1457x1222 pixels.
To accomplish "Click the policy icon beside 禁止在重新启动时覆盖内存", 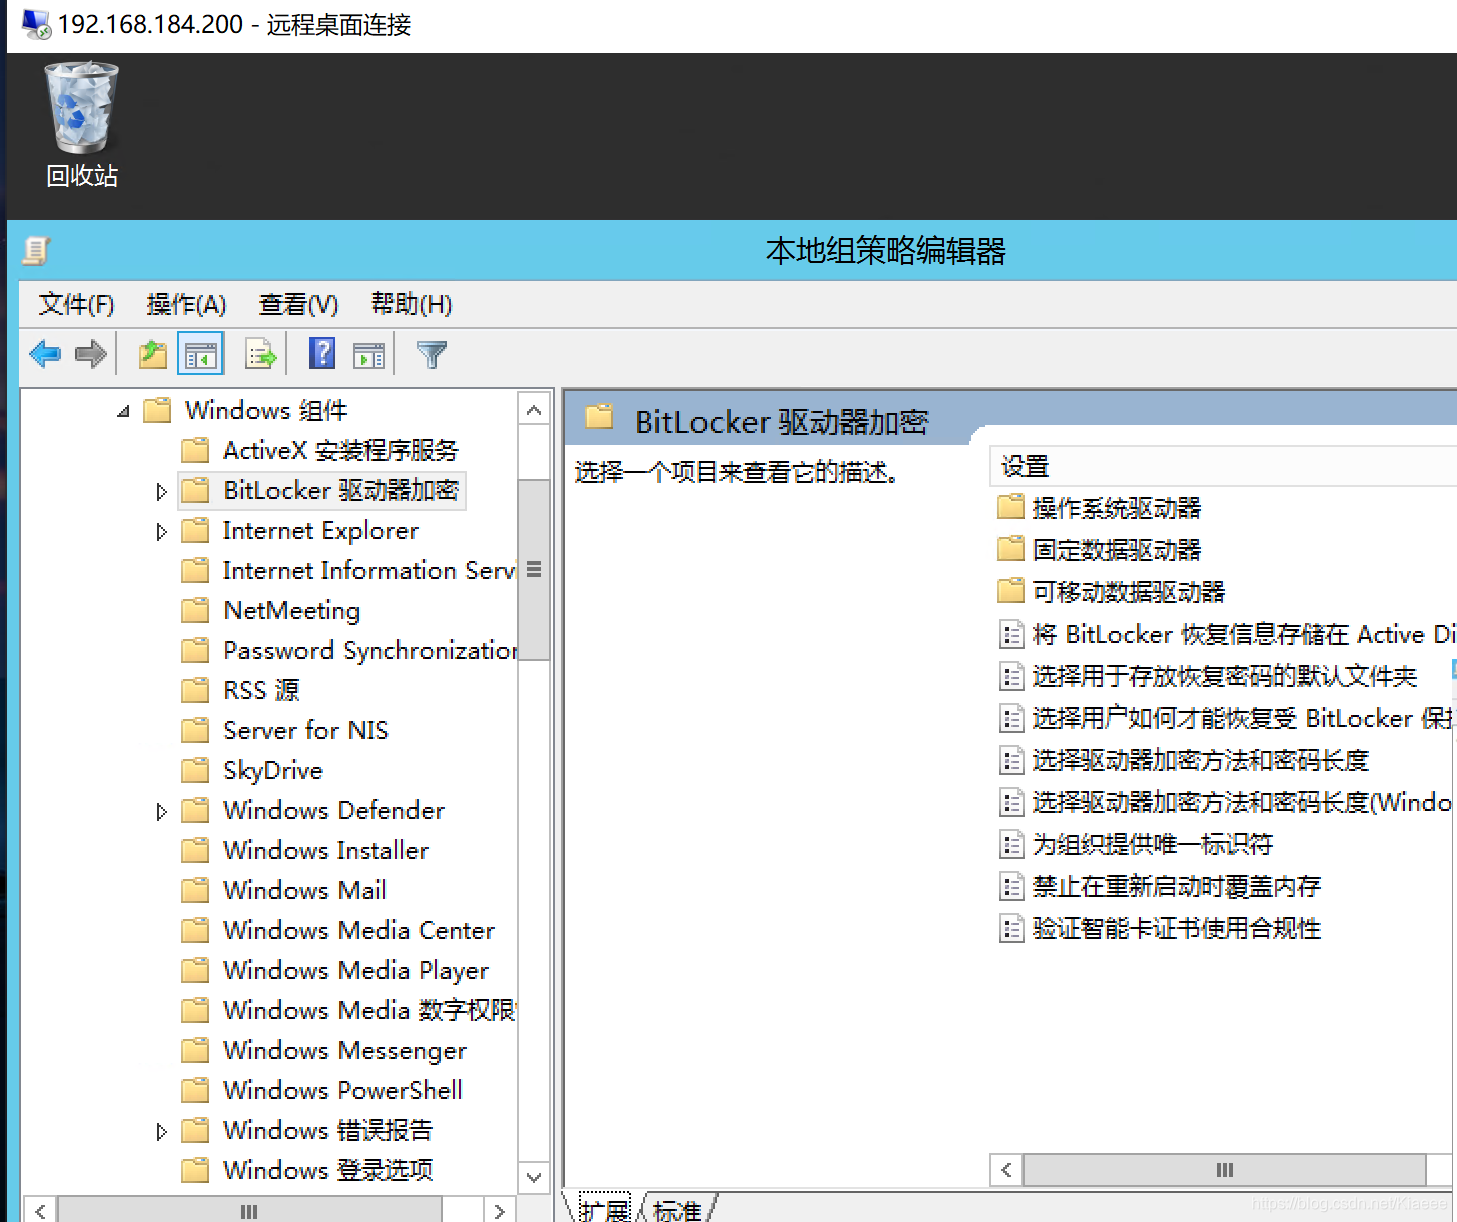I will coord(1012,886).
